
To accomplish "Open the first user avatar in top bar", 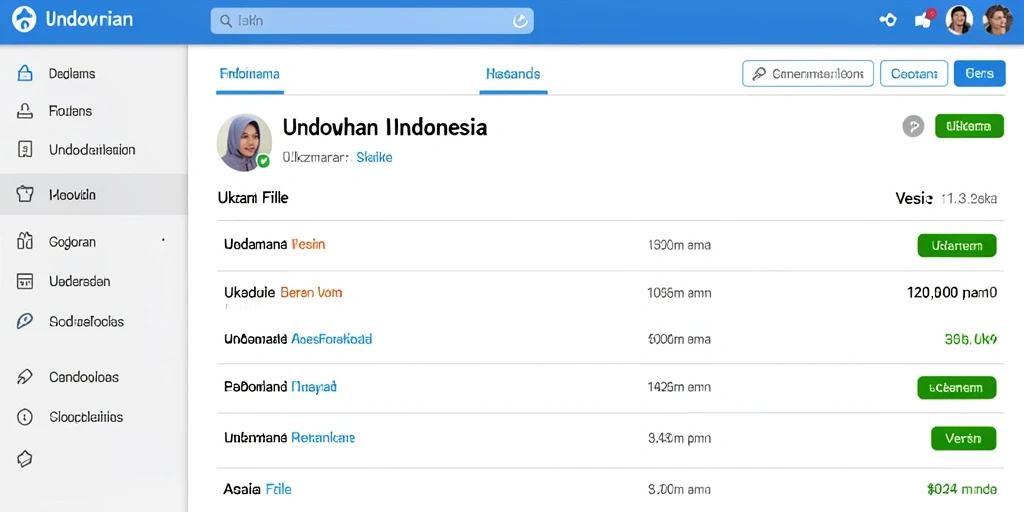I will click(959, 20).
